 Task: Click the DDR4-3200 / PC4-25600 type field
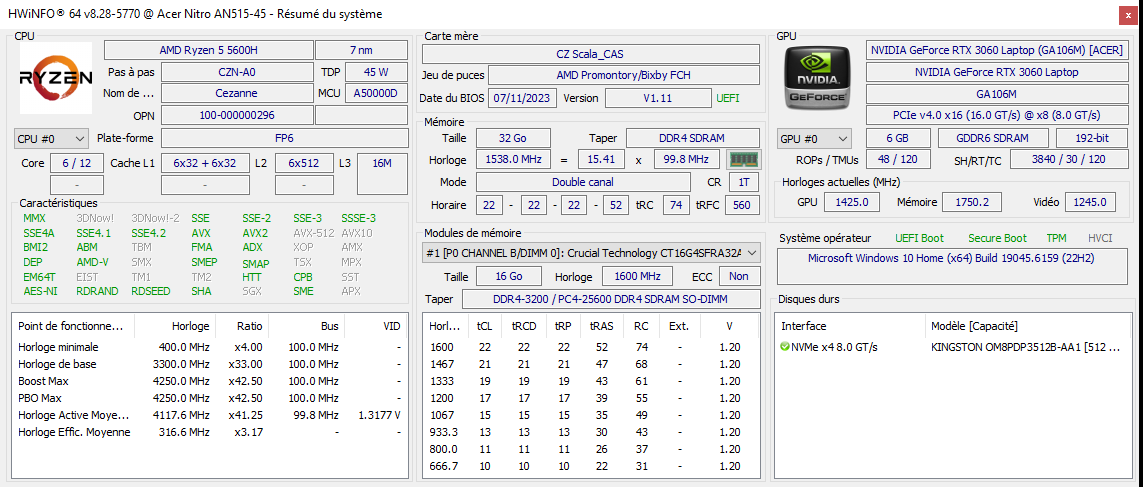click(611, 299)
